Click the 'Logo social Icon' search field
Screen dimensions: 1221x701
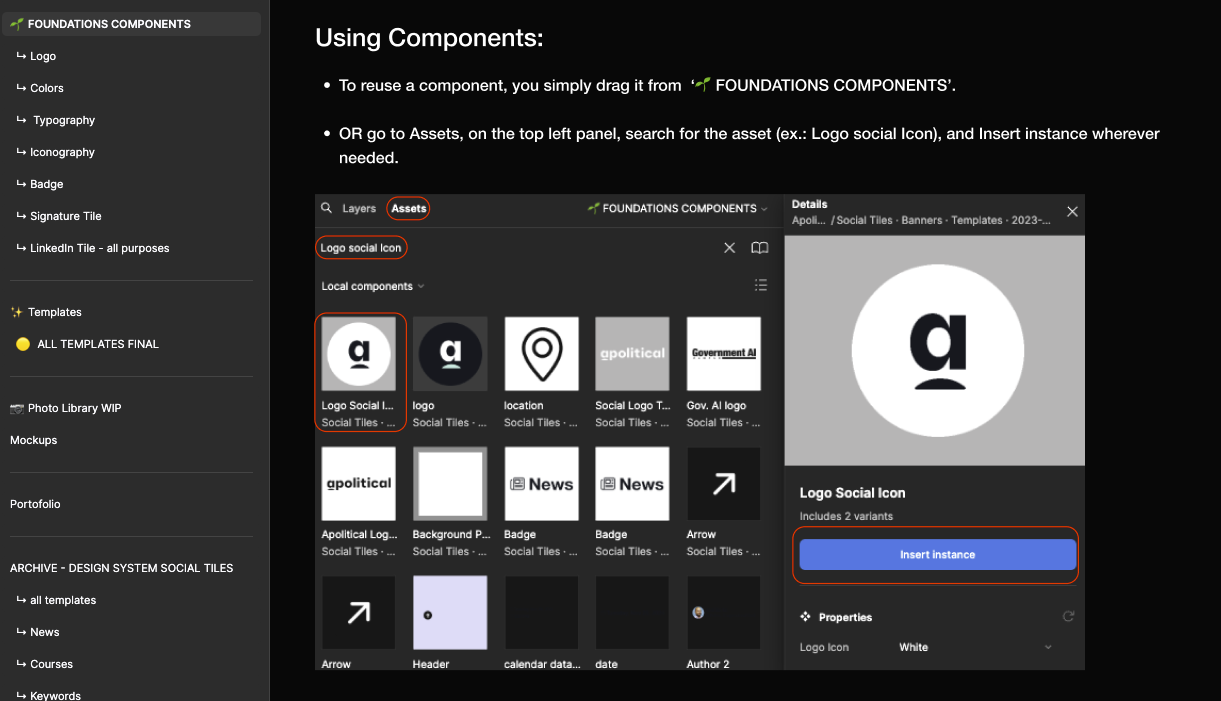361,248
